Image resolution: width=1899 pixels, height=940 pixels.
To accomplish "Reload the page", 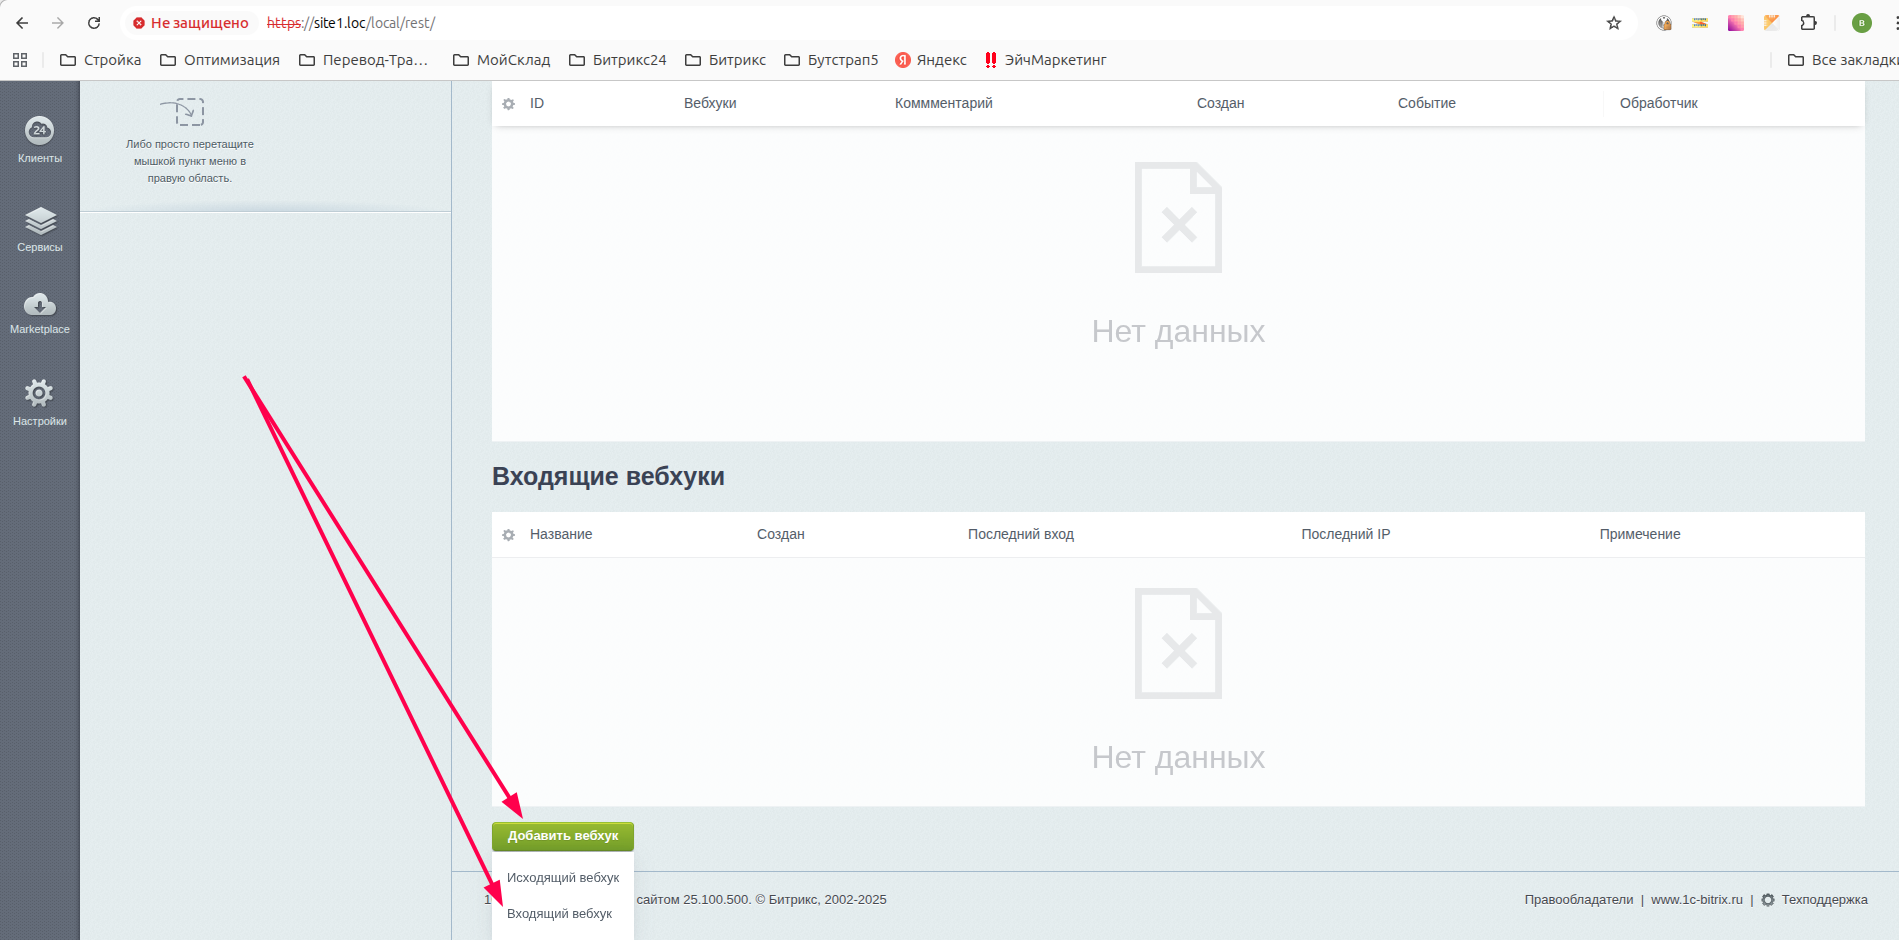I will (x=94, y=23).
